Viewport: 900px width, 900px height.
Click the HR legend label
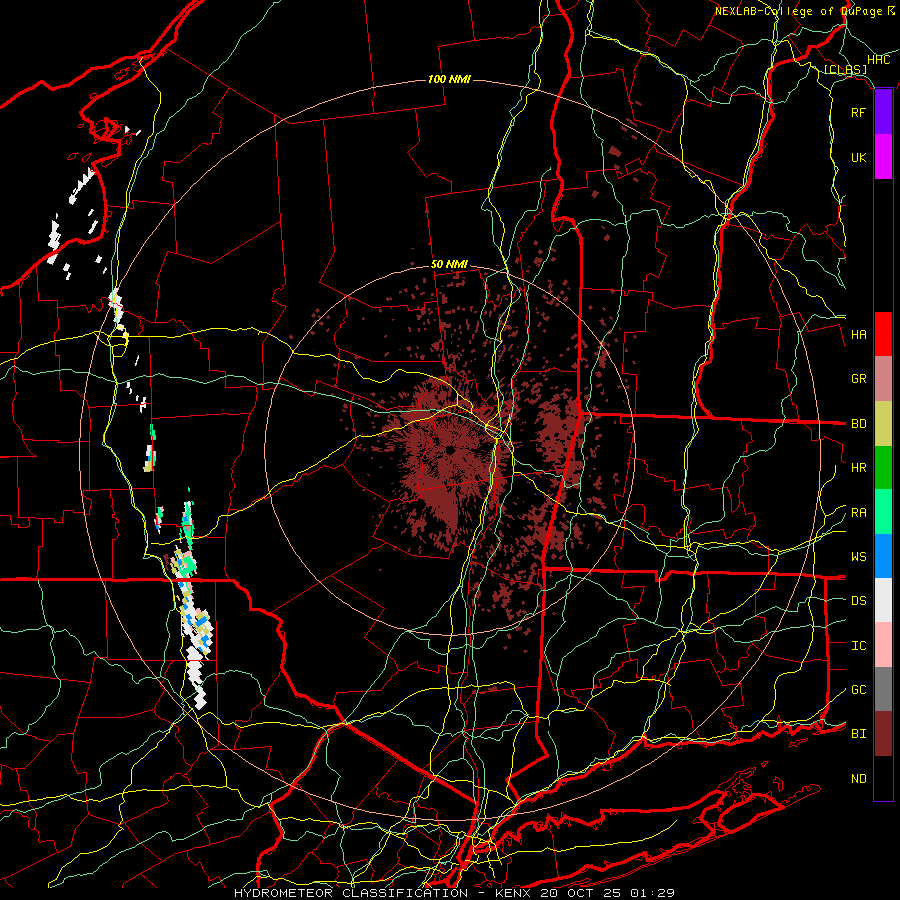[859, 468]
